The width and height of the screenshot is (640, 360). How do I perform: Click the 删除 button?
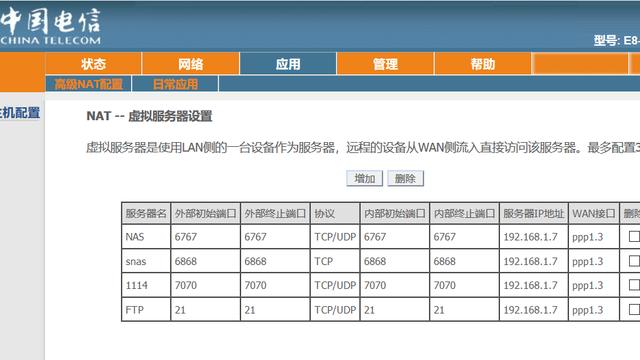tap(405, 178)
